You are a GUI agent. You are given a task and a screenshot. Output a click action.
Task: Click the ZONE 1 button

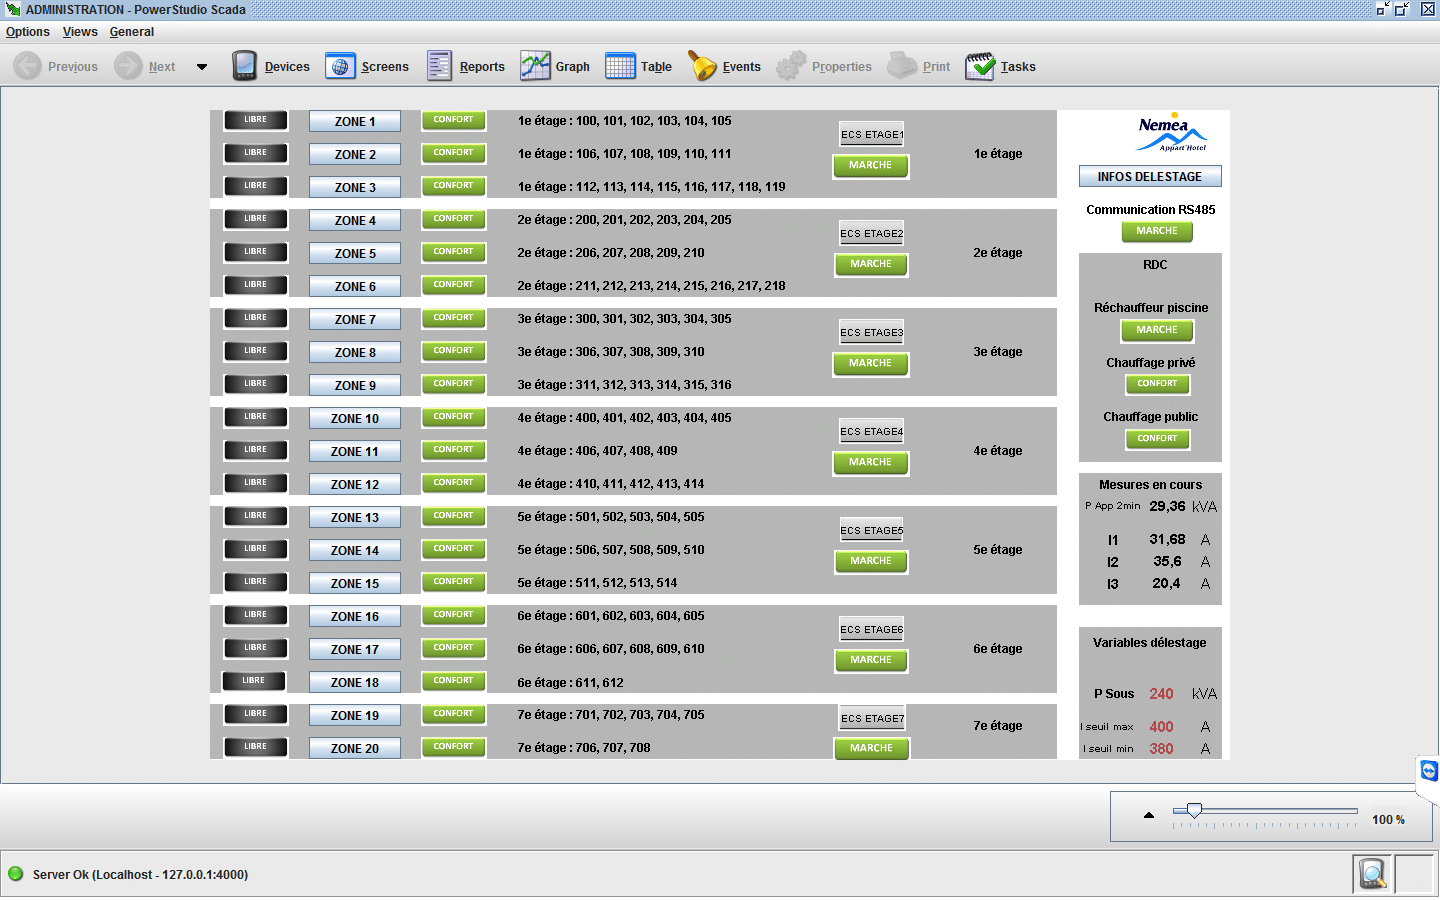coord(355,121)
